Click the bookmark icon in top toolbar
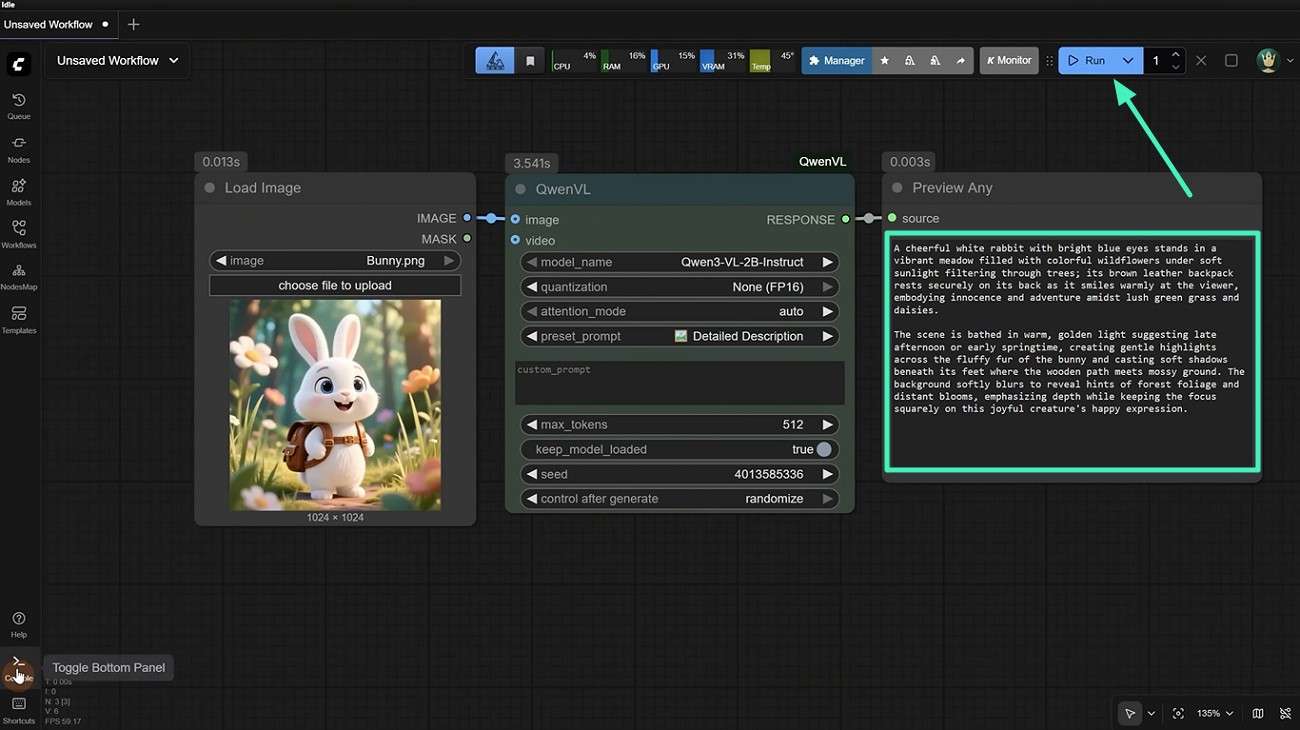Viewport: 1300px width, 730px height. pyautogui.click(x=530, y=61)
